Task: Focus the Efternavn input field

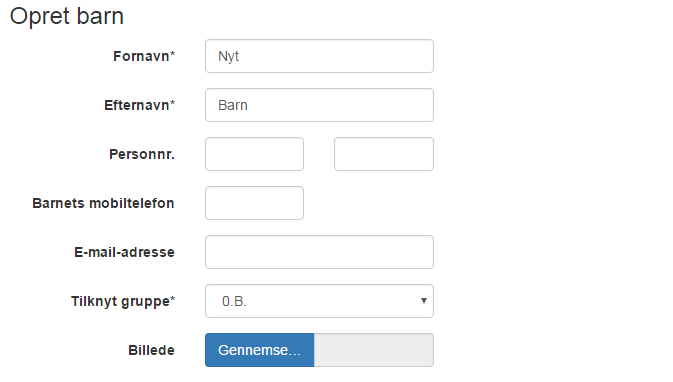Action: [319, 105]
